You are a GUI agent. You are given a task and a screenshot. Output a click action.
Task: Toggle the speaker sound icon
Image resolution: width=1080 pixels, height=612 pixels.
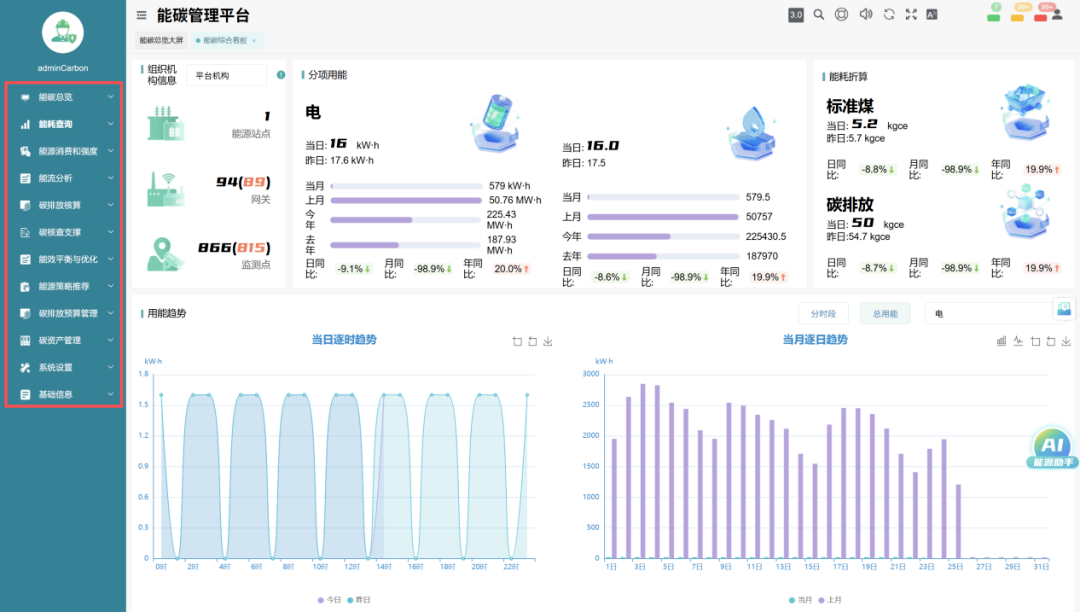point(866,14)
